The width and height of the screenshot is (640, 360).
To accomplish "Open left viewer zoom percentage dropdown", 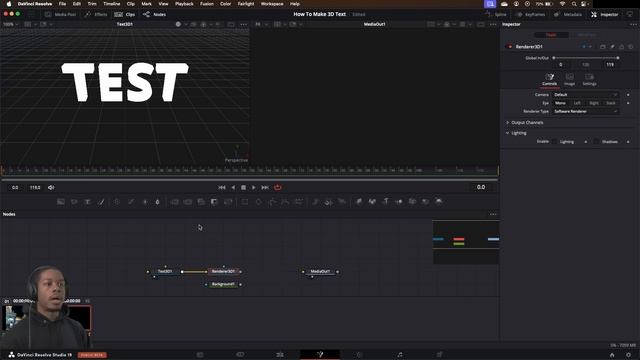I will (x=11, y=24).
